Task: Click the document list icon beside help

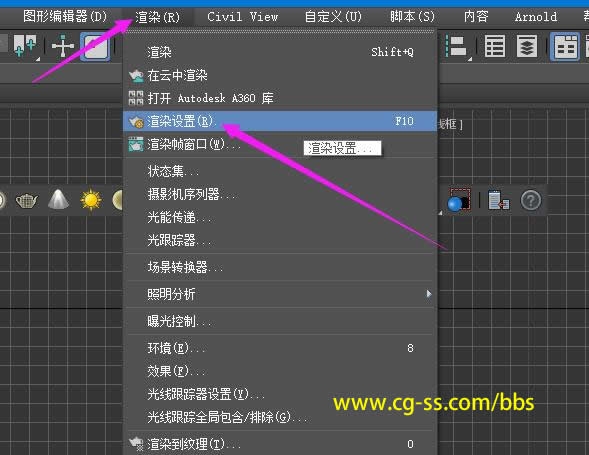Action: (498, 200)
